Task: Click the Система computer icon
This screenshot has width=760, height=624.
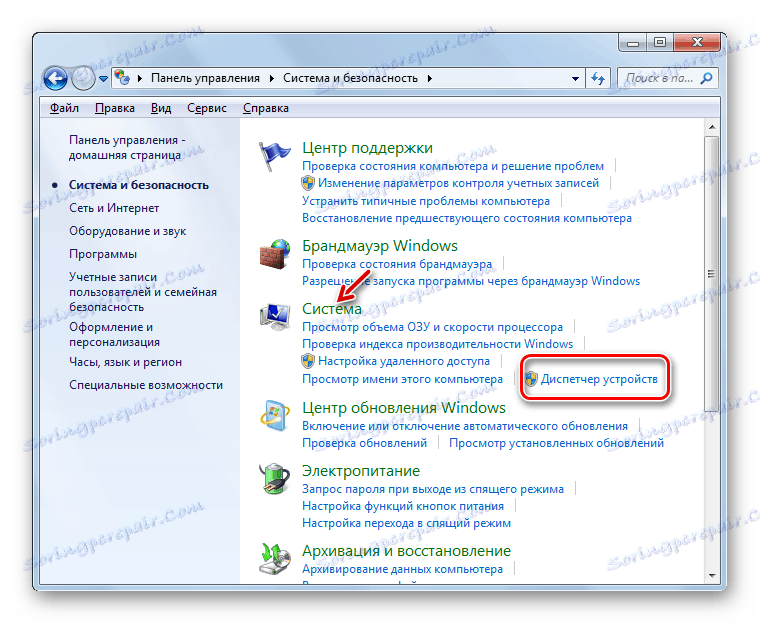Action: pos(275,317)
